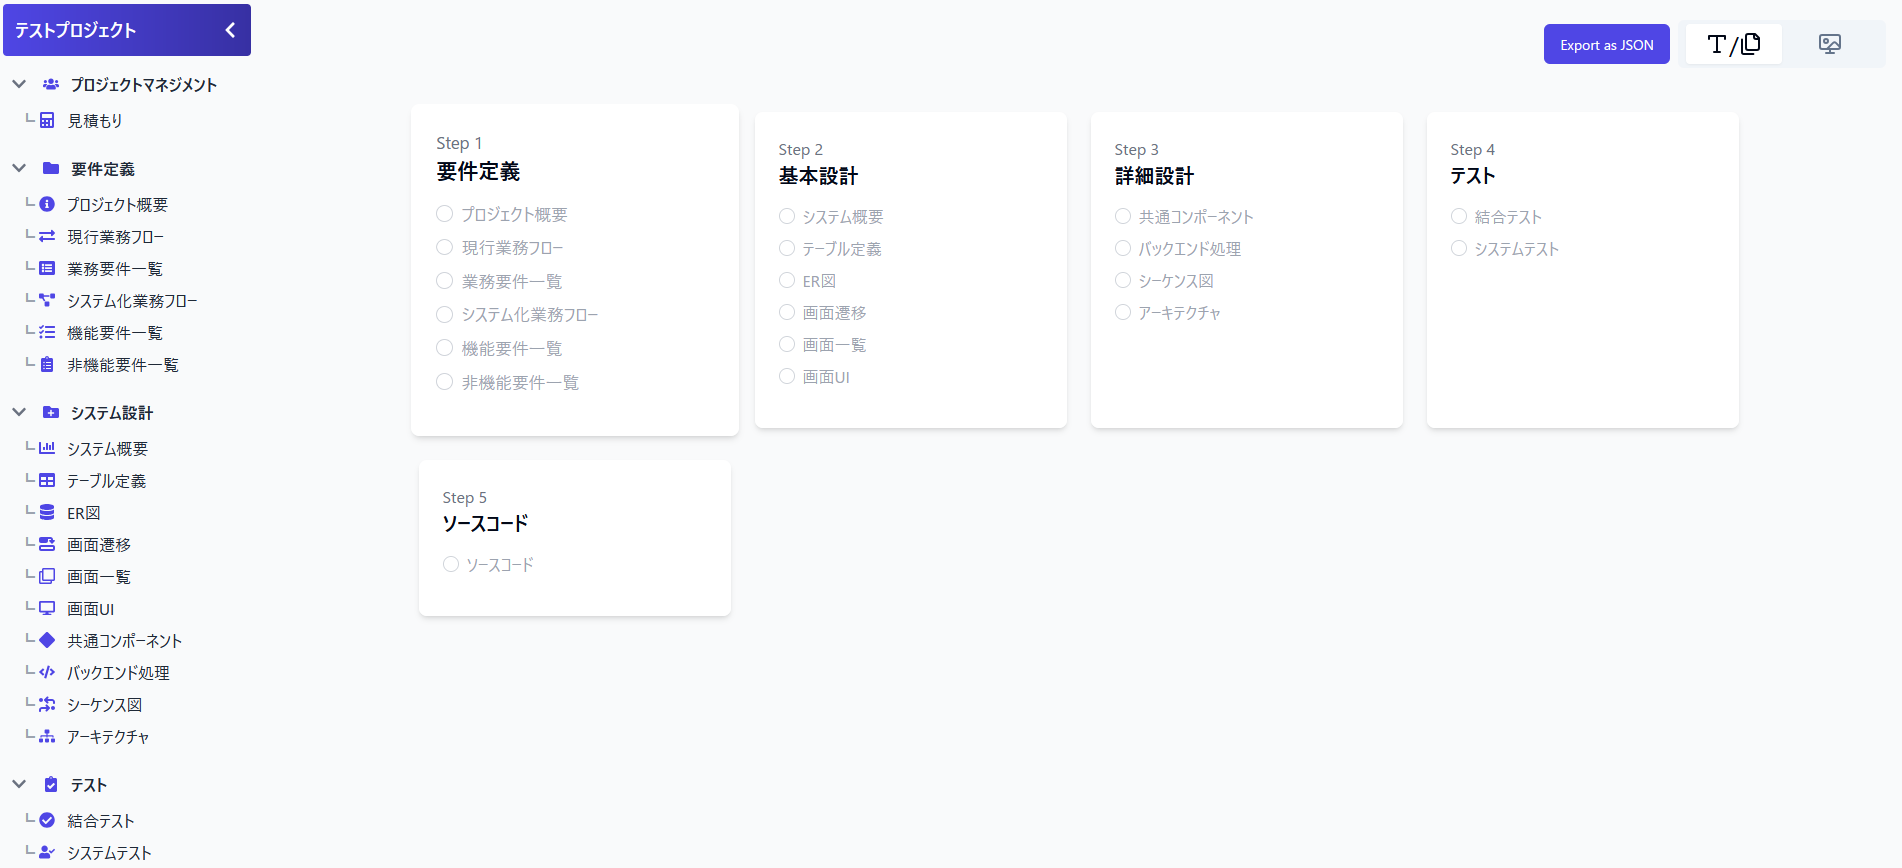
Task: Open 見積もり in sidebar
Action: [x=95, y=120]
